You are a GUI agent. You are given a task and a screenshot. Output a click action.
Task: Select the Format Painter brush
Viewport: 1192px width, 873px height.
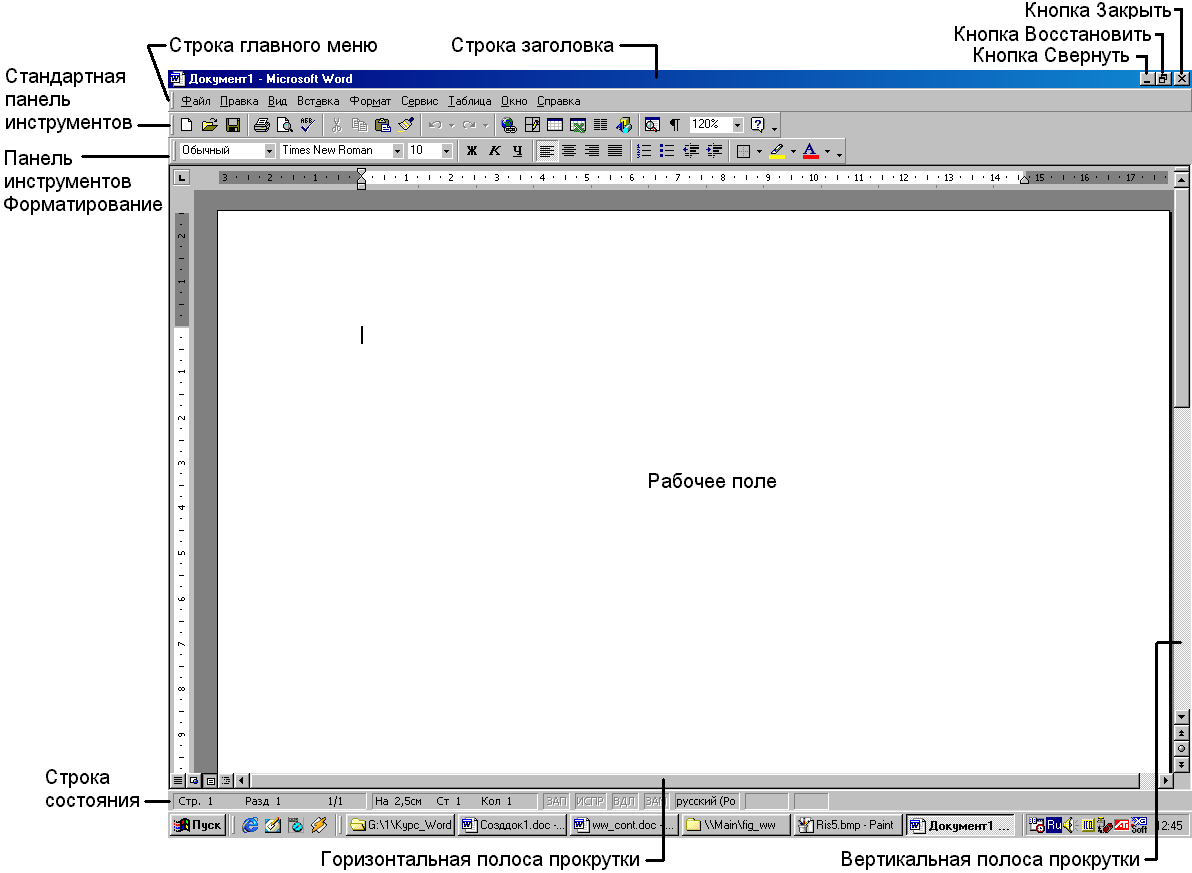[x=405, y=125]
